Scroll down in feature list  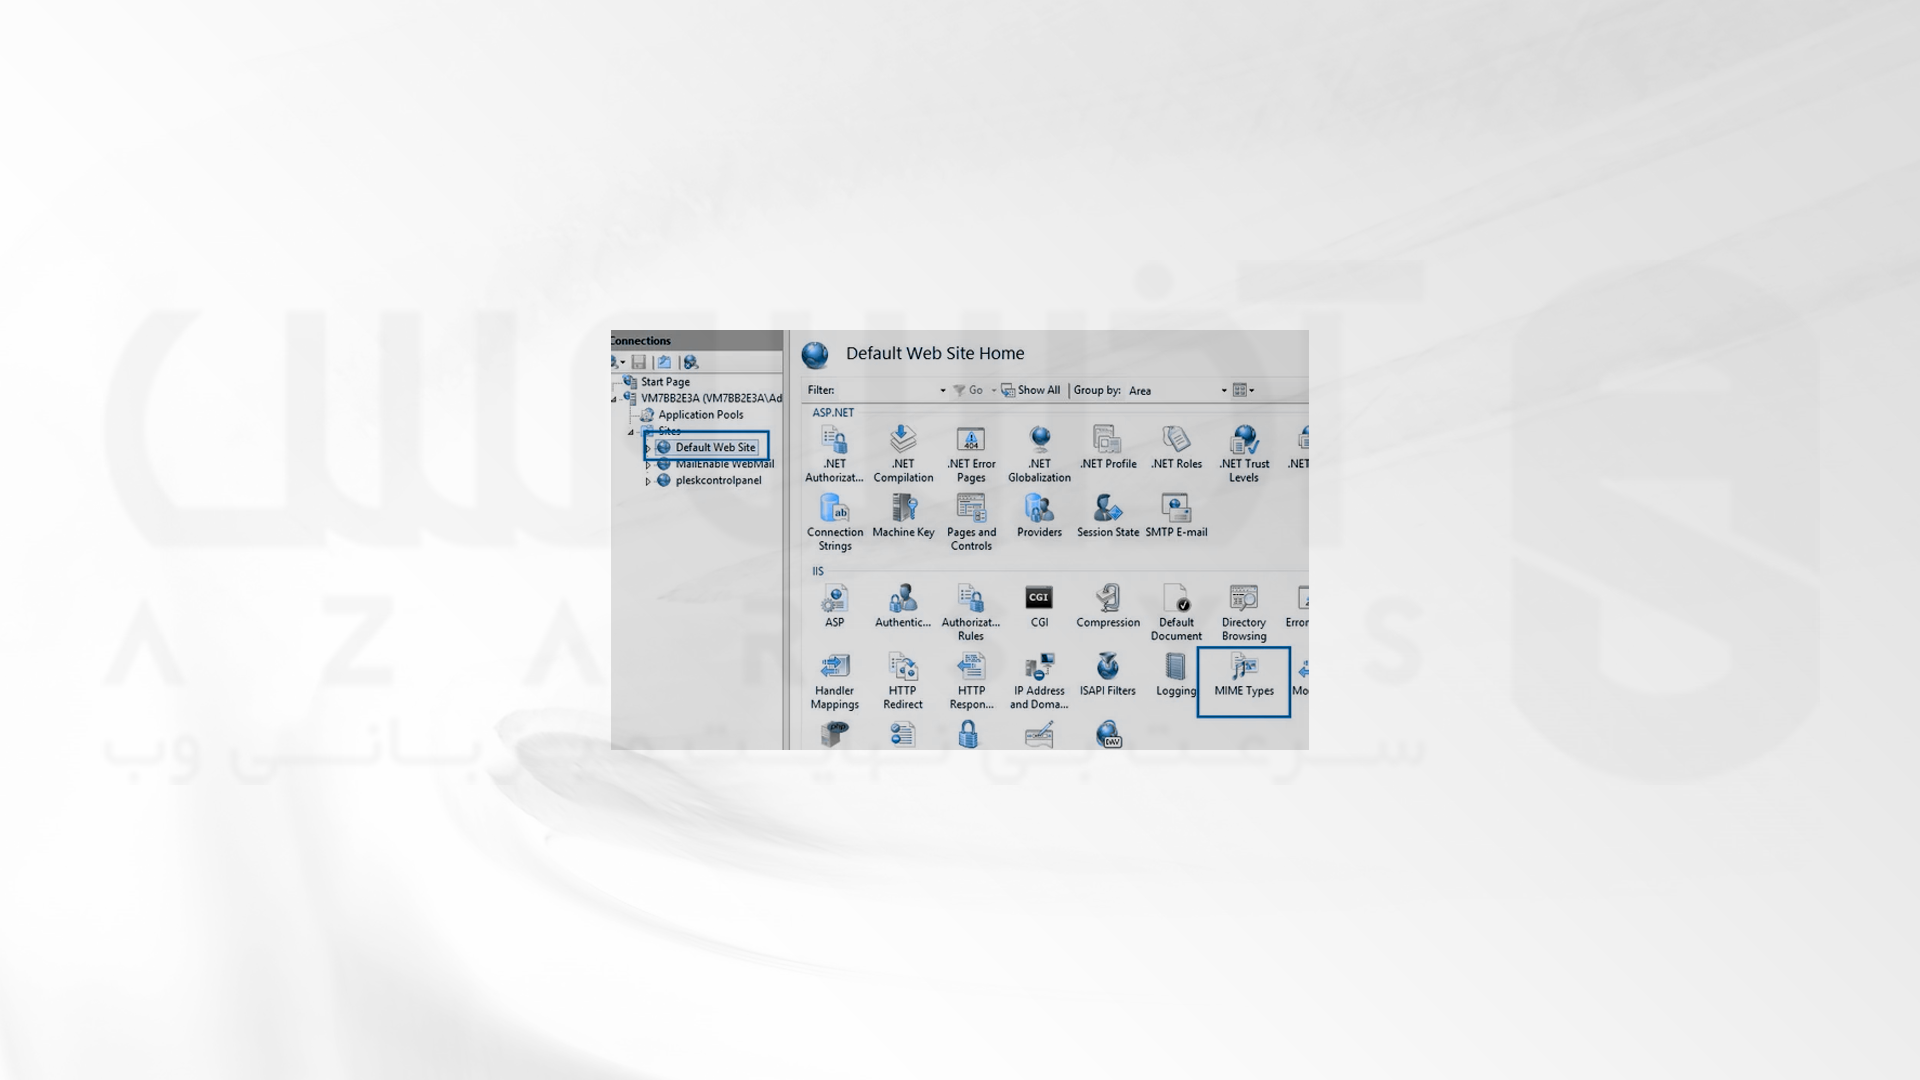pos(1304,742)
